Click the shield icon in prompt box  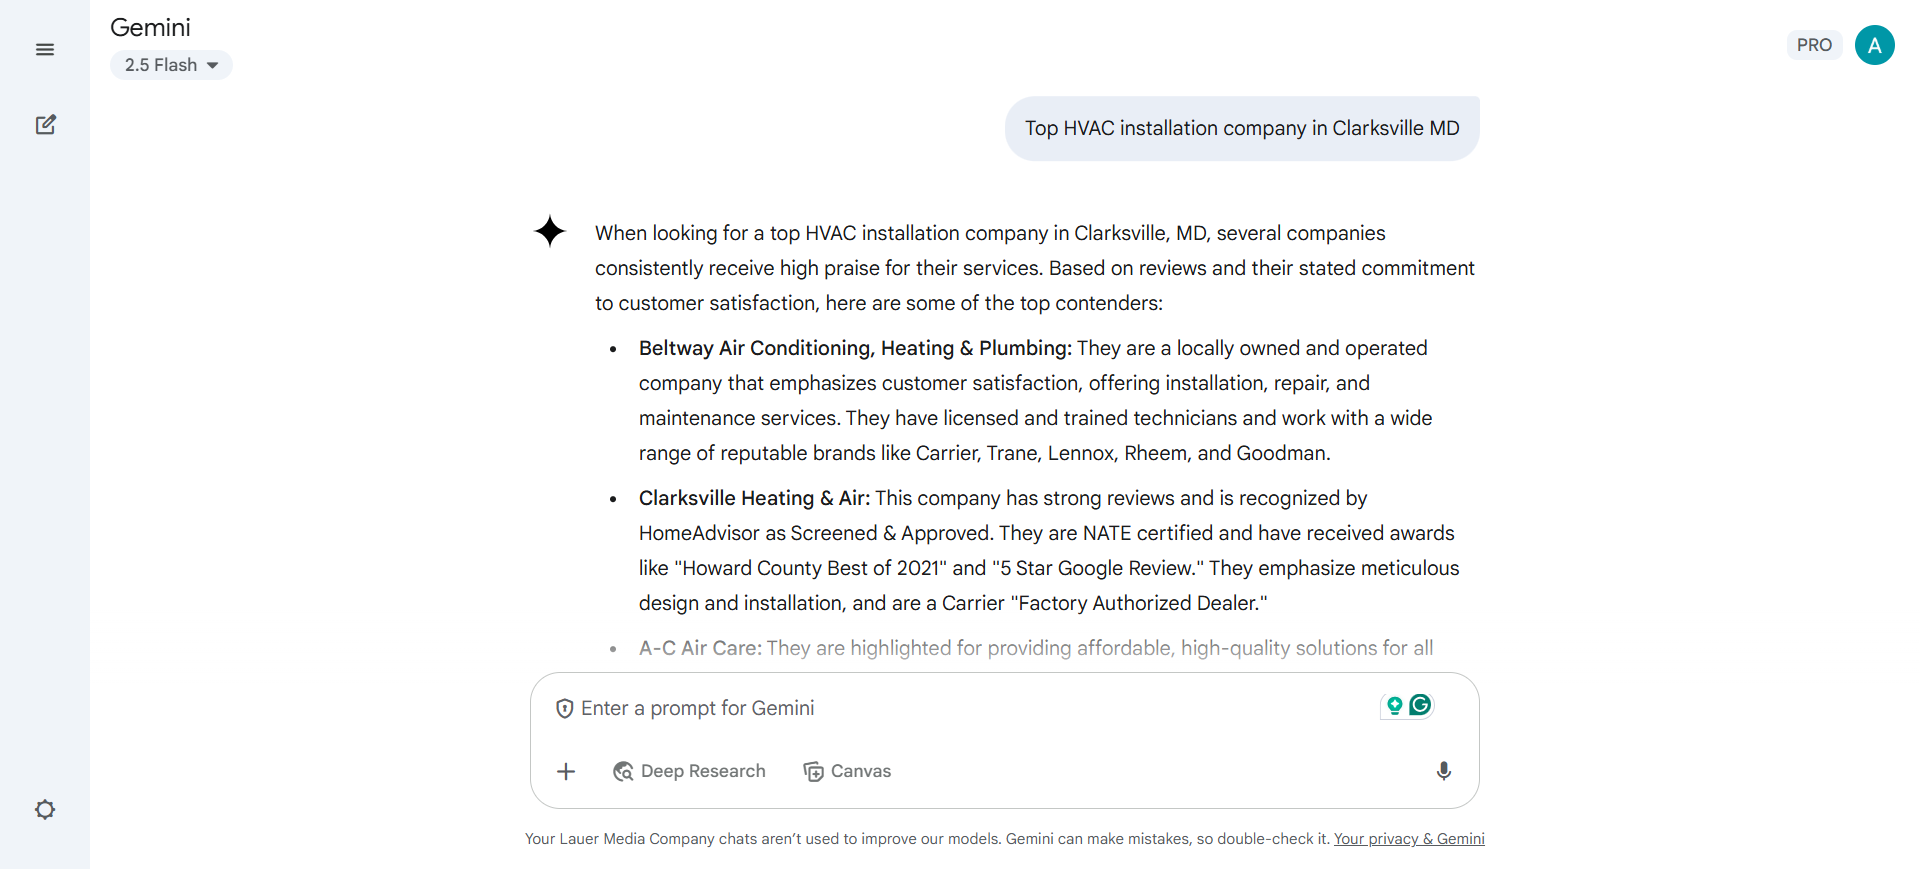[x=564, y=708]
